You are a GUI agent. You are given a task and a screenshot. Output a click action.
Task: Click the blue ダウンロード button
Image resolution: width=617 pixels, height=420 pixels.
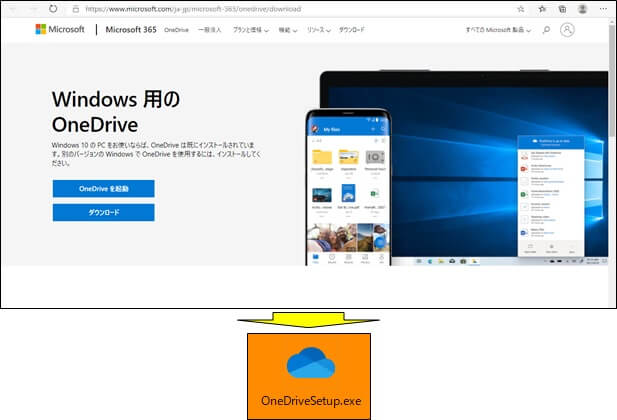[103, 213]
